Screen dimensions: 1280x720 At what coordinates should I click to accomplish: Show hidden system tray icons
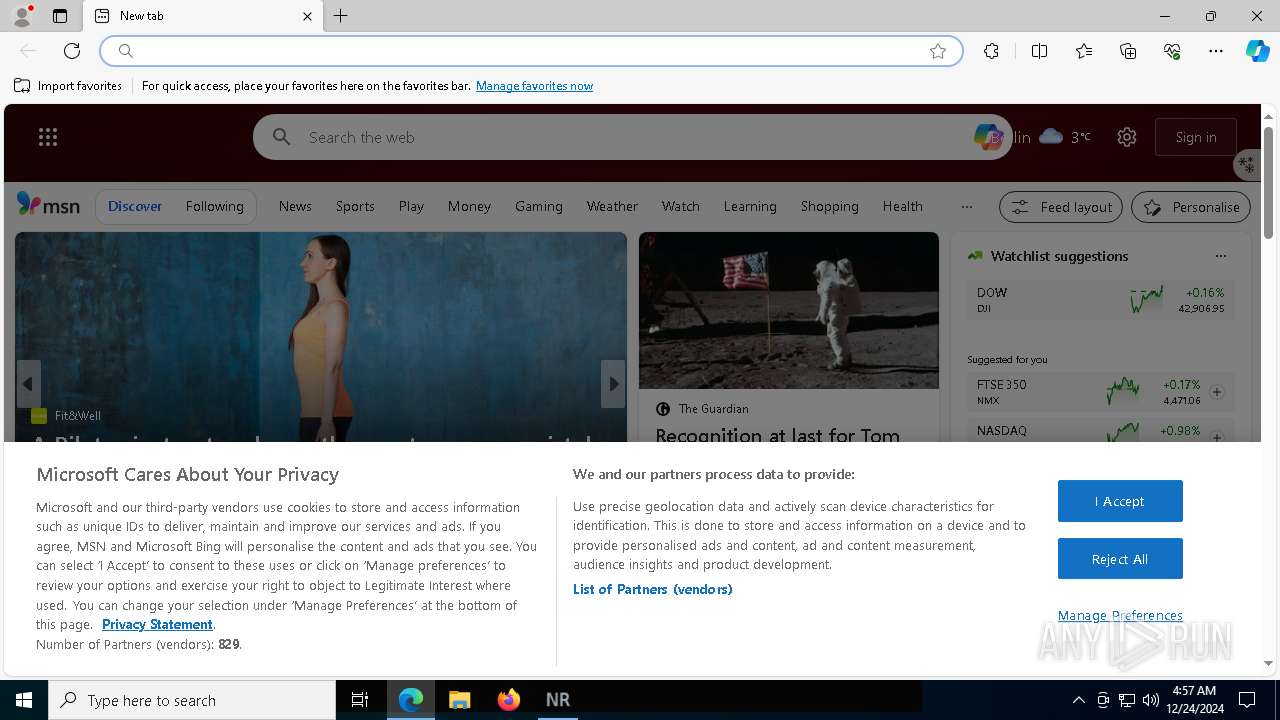tap(1078, 700)
